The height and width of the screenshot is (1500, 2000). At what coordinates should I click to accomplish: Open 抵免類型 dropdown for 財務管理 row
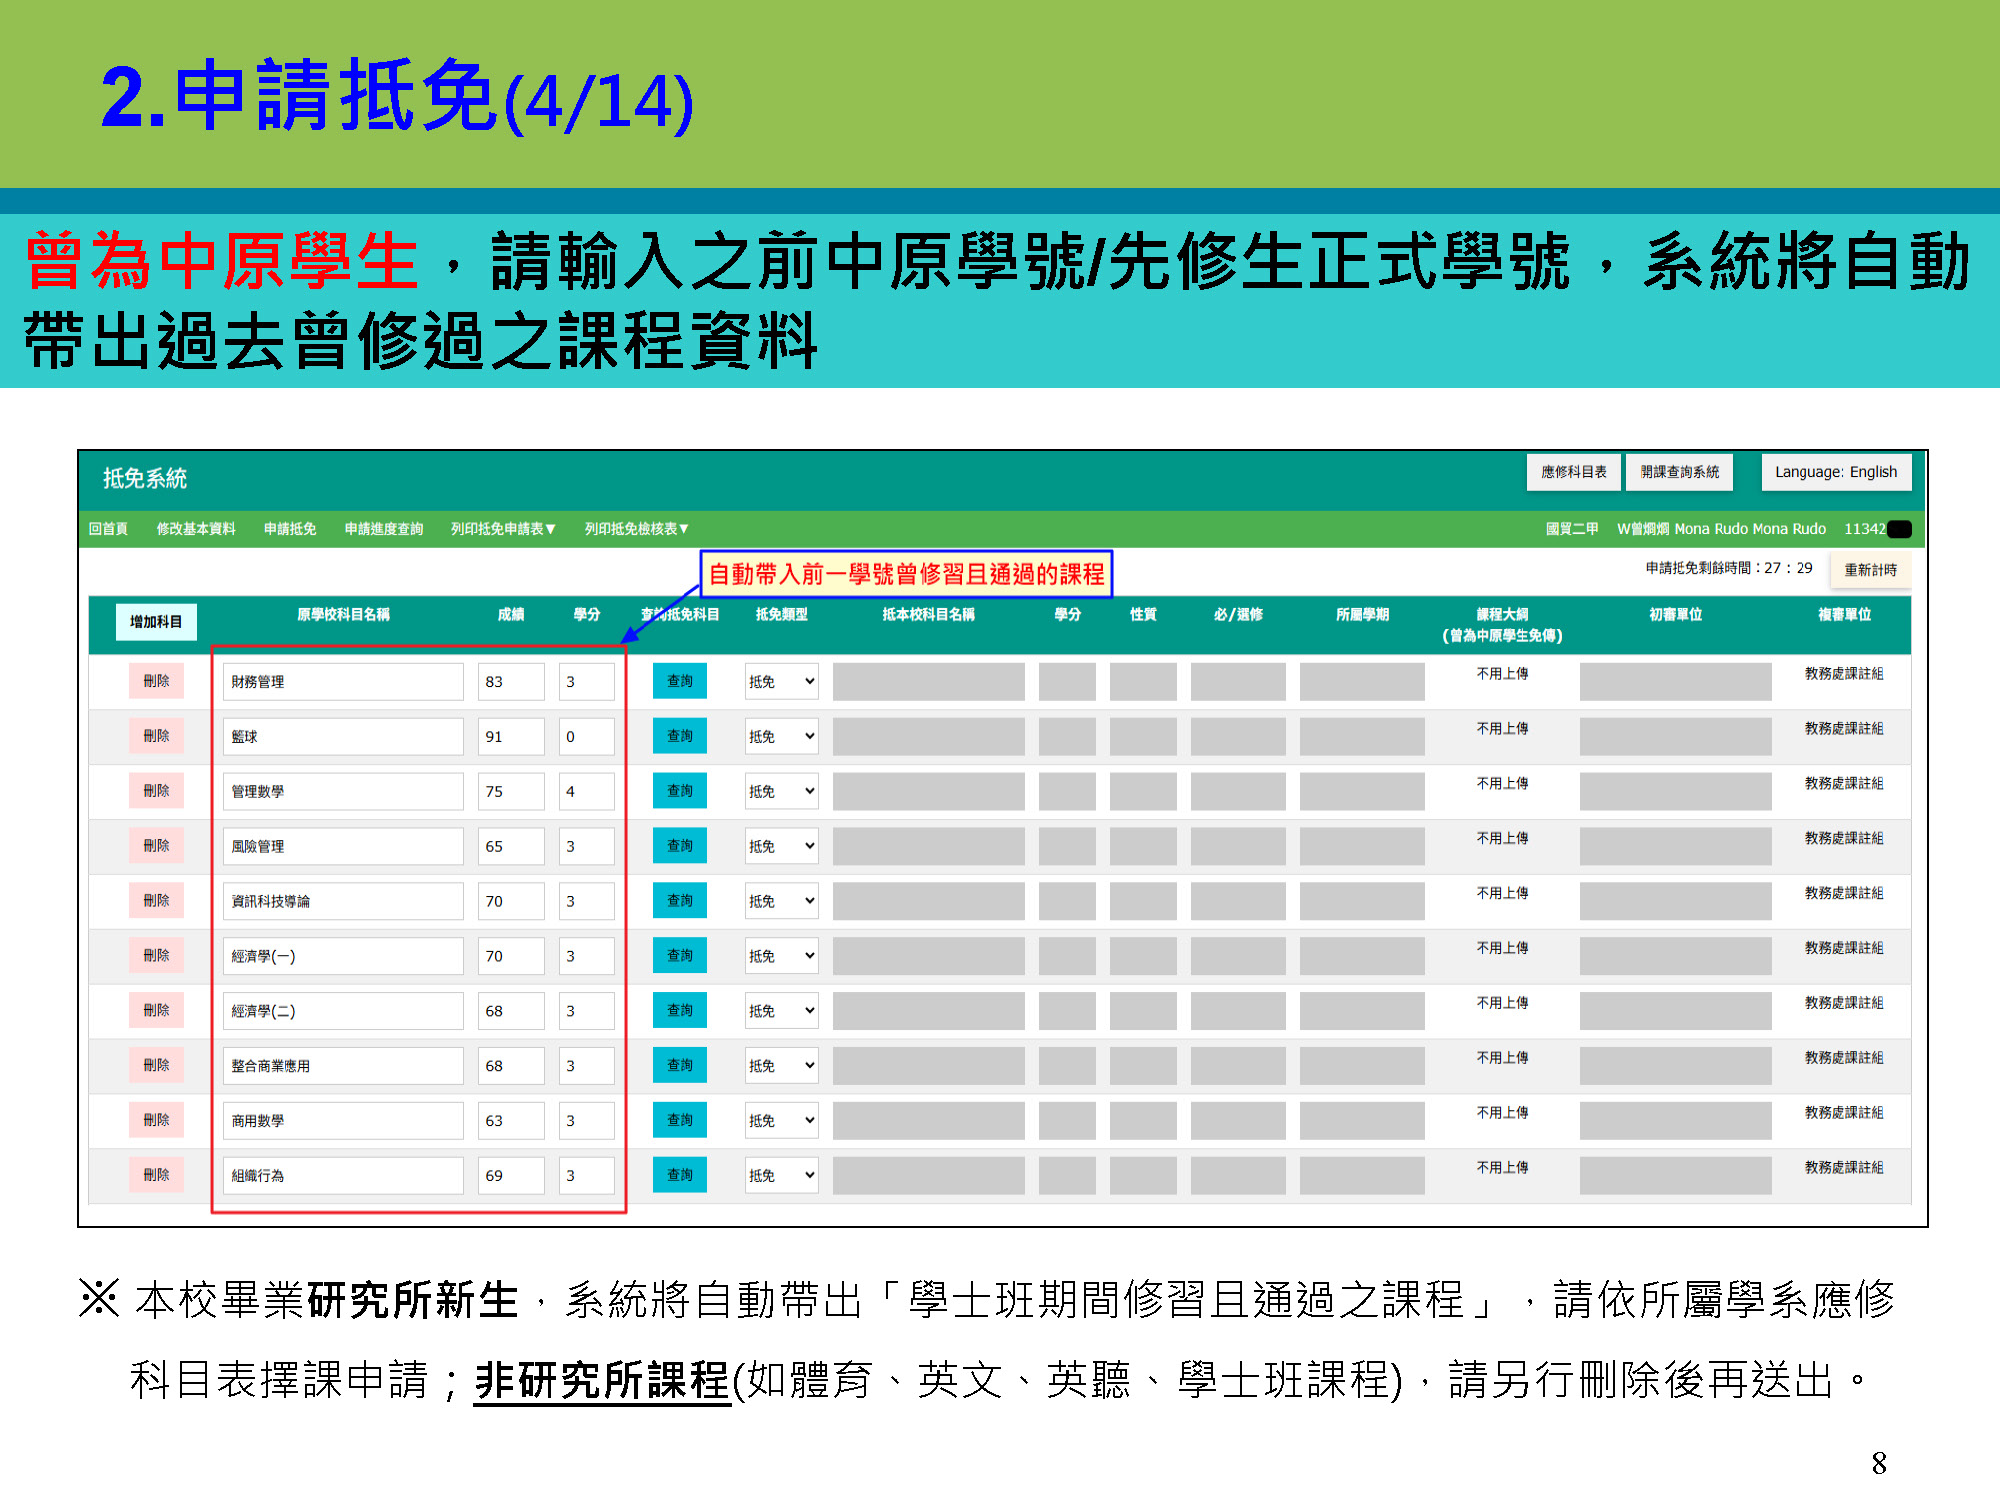point(781,681)
